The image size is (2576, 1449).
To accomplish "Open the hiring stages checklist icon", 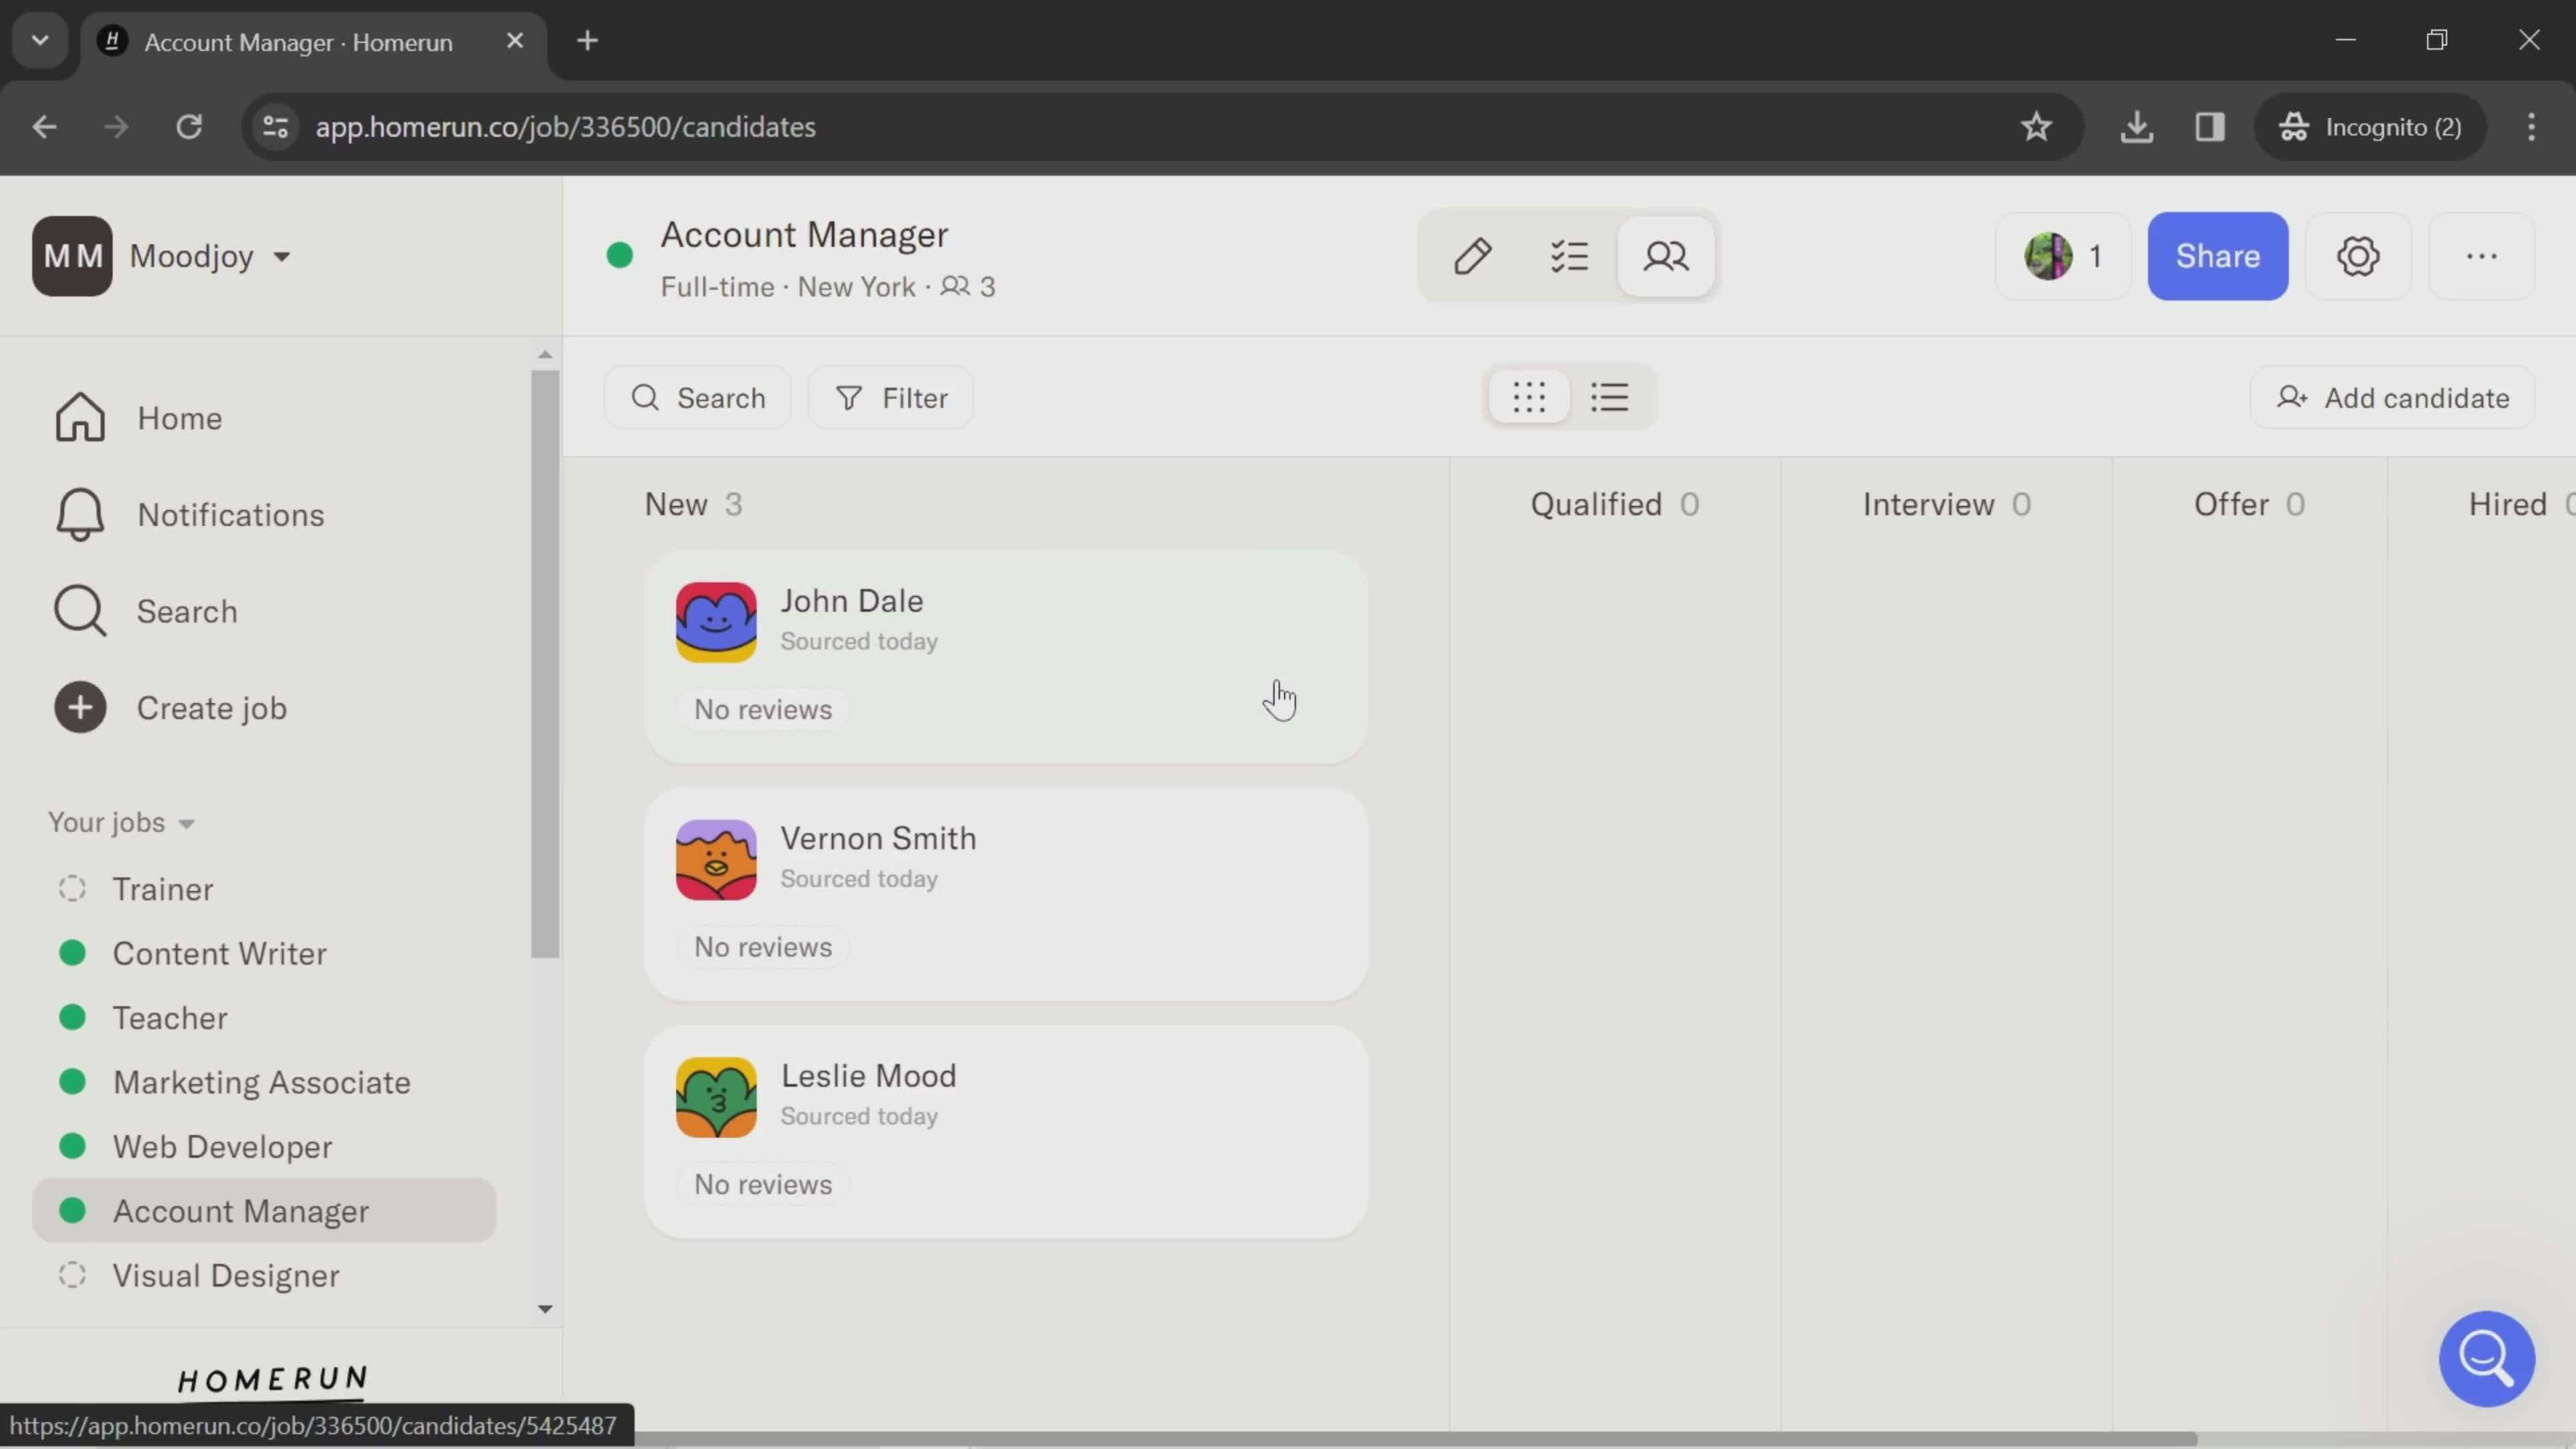I will (1569, 256).
